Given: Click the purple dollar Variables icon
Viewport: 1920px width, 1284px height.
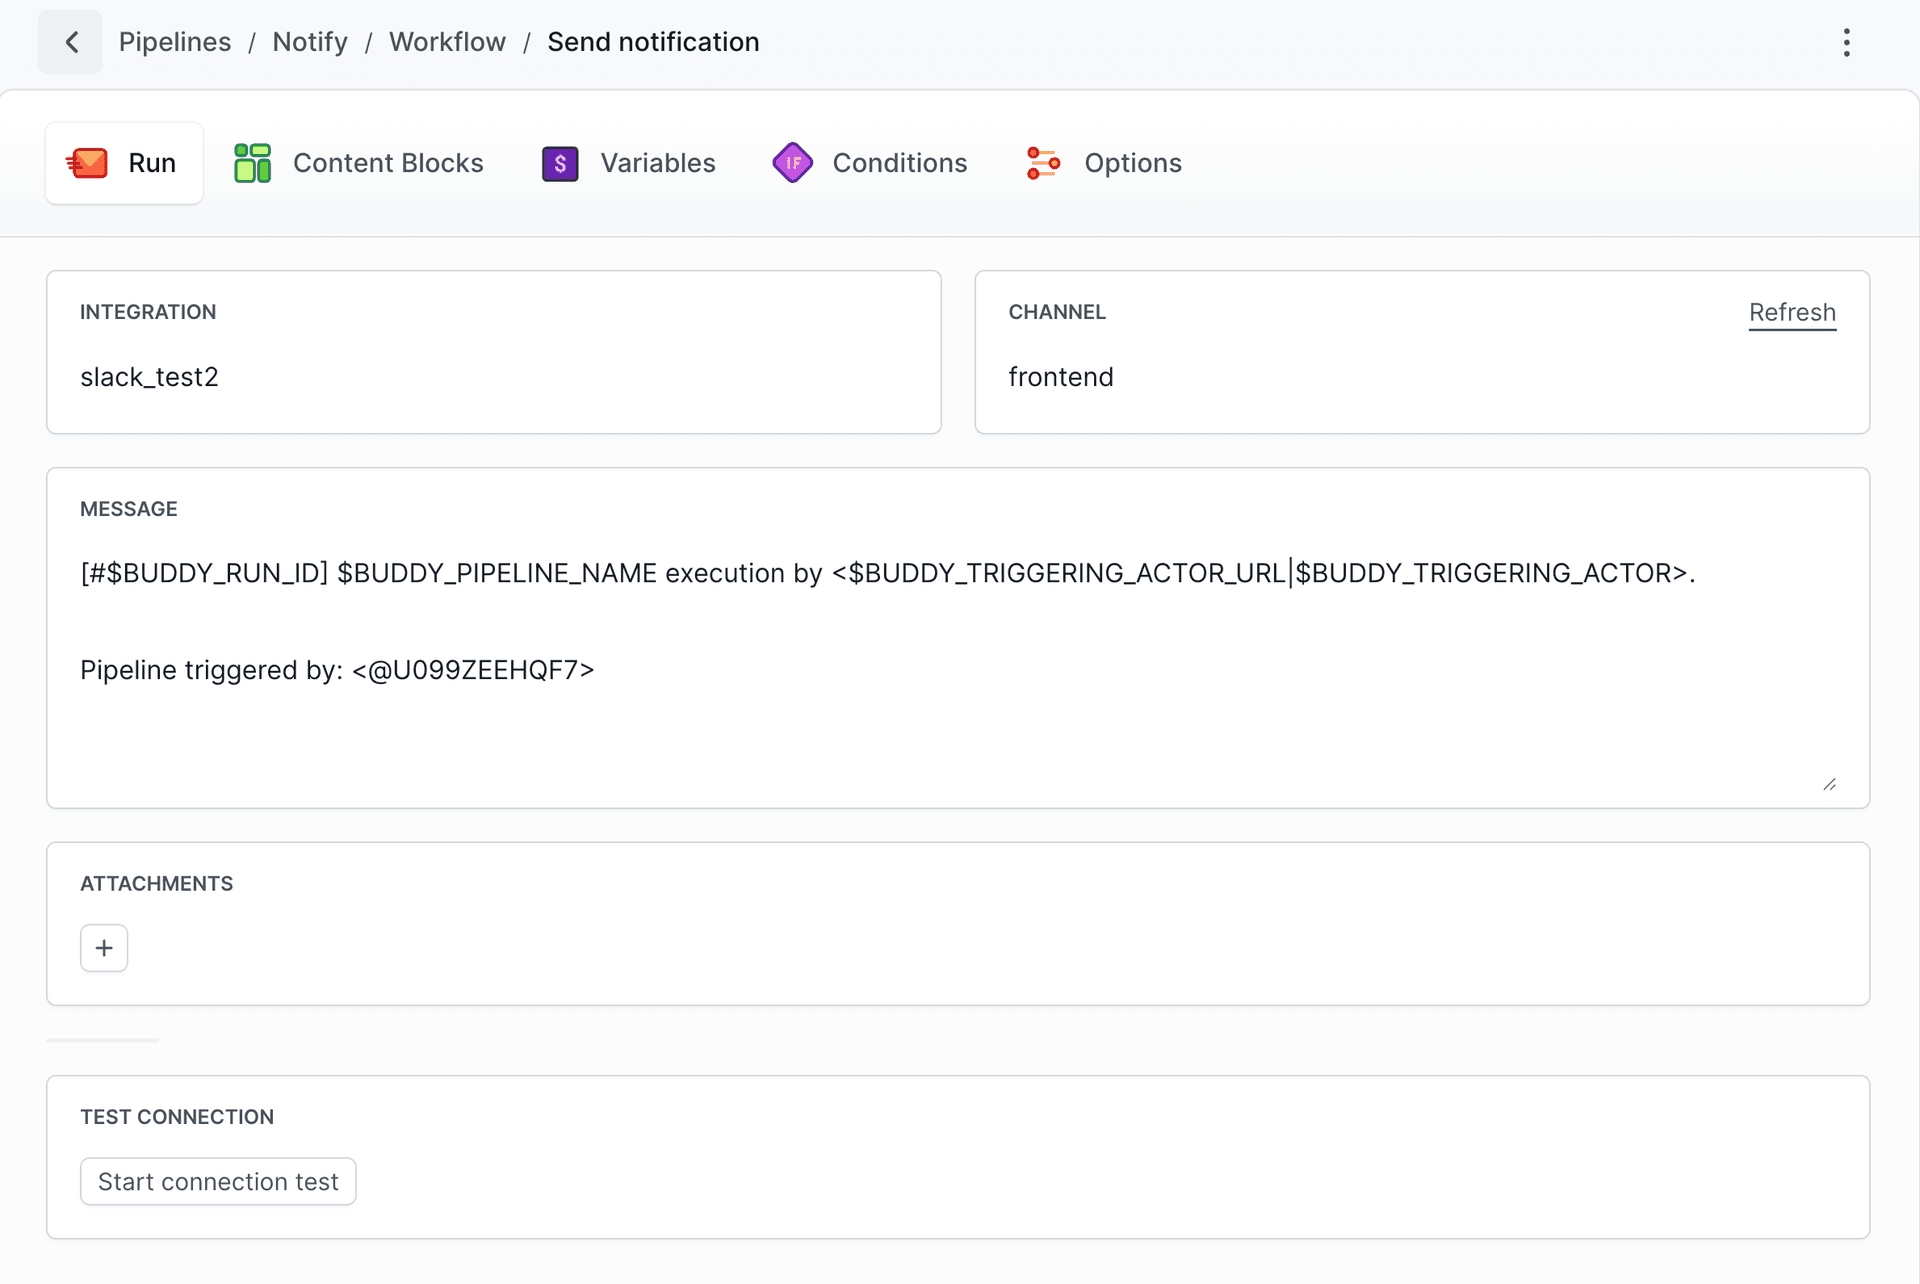Looking at the screenshot, I should pyautogui.click(x=560, y=163).
